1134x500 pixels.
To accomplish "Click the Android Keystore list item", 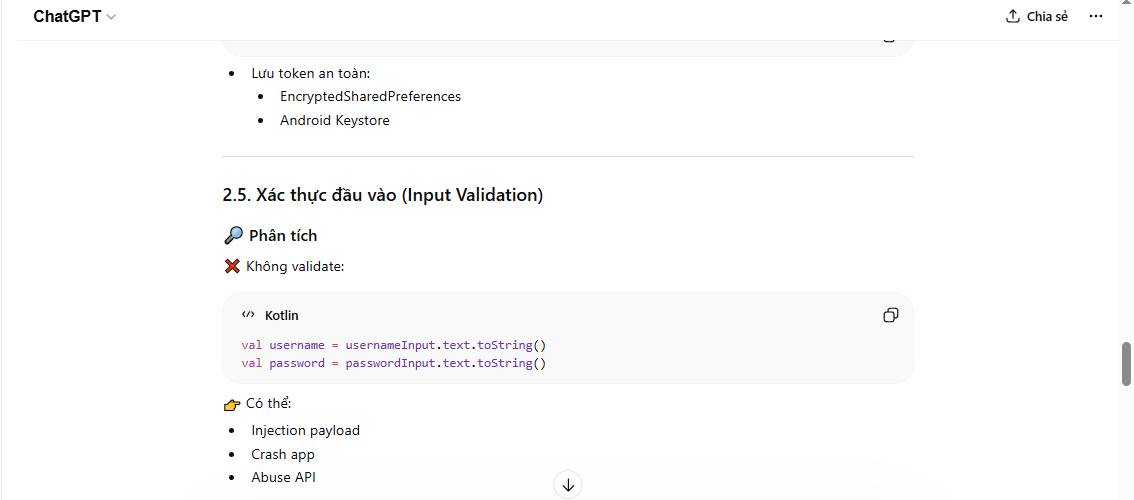I will click(334, 121).
